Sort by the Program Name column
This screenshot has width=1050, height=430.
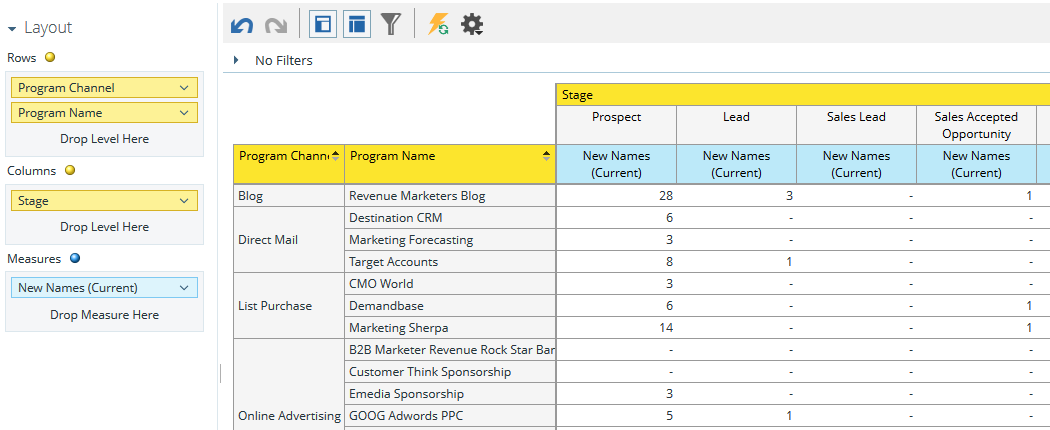(x=546, y=156)
